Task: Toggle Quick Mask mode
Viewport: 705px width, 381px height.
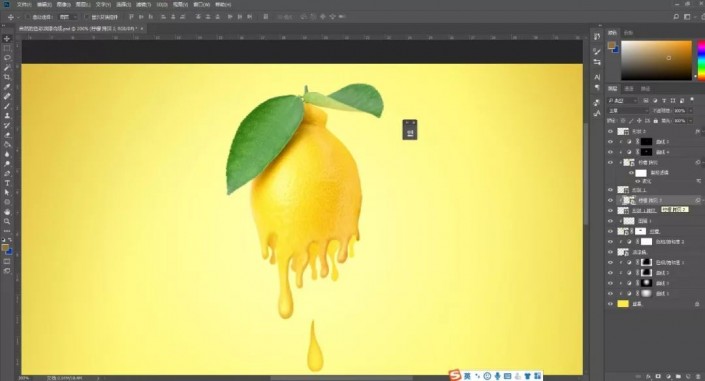Action: 7,261
